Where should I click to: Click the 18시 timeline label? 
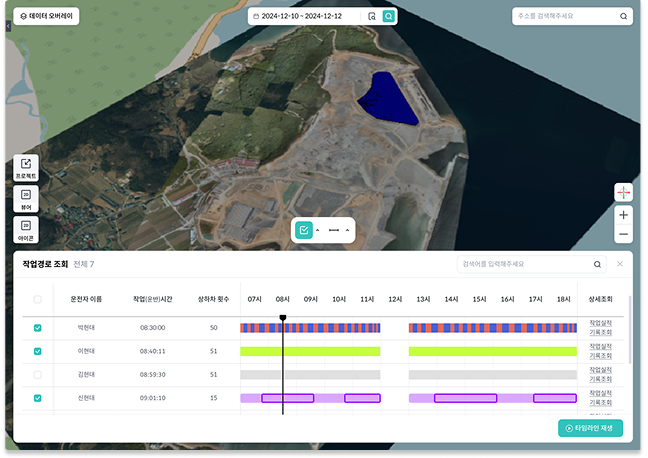pyautogui.click(x=564, y=299)
